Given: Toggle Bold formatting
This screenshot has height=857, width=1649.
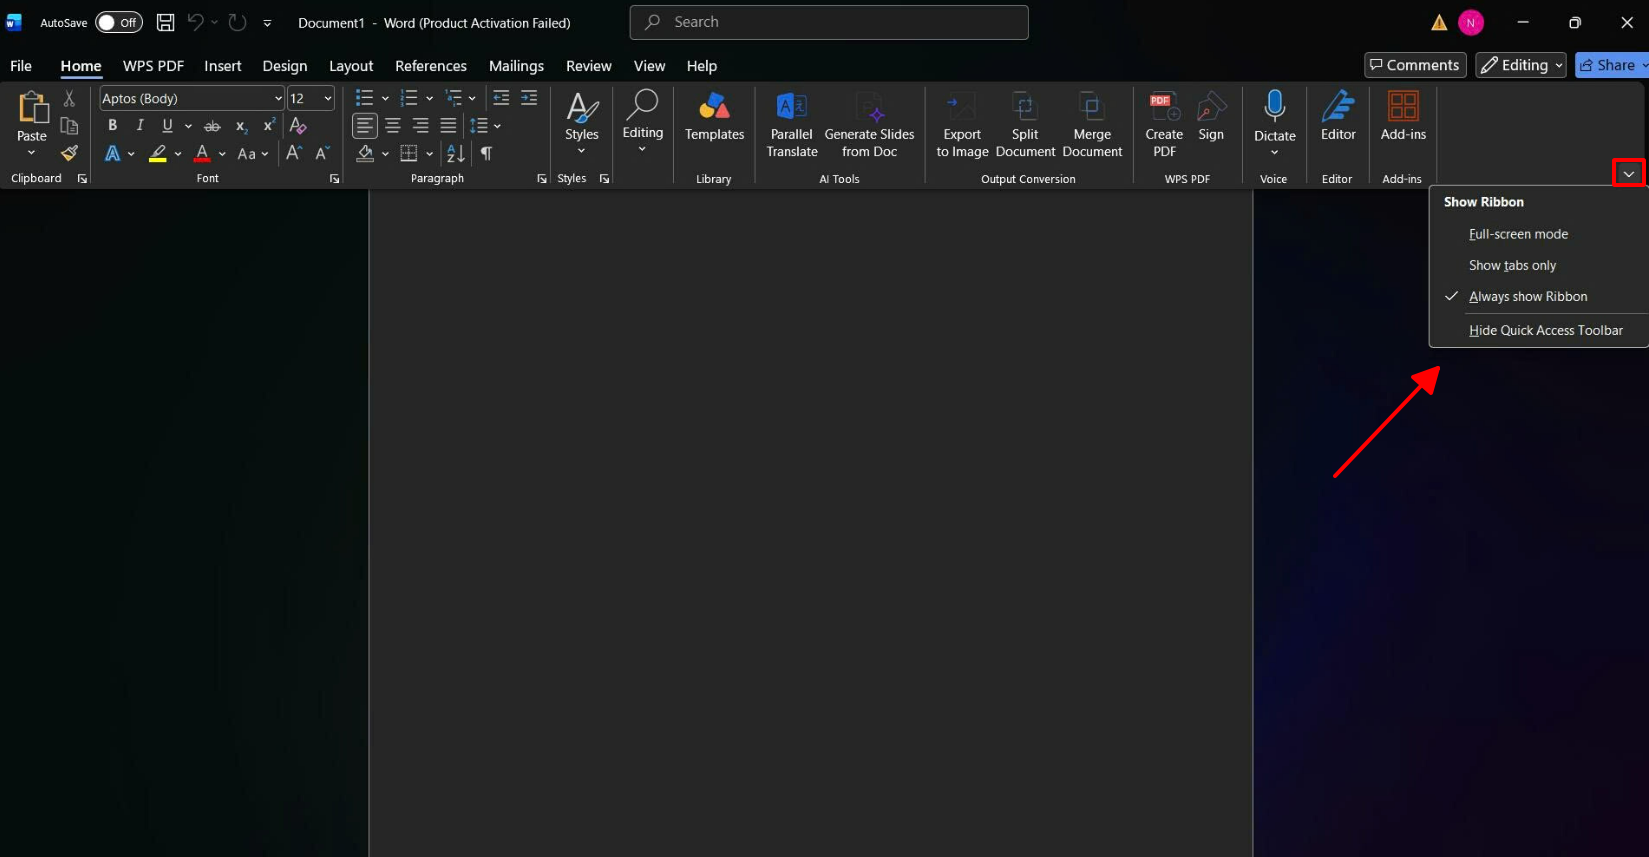Looking at the screenshot, I should click(112, 125).
